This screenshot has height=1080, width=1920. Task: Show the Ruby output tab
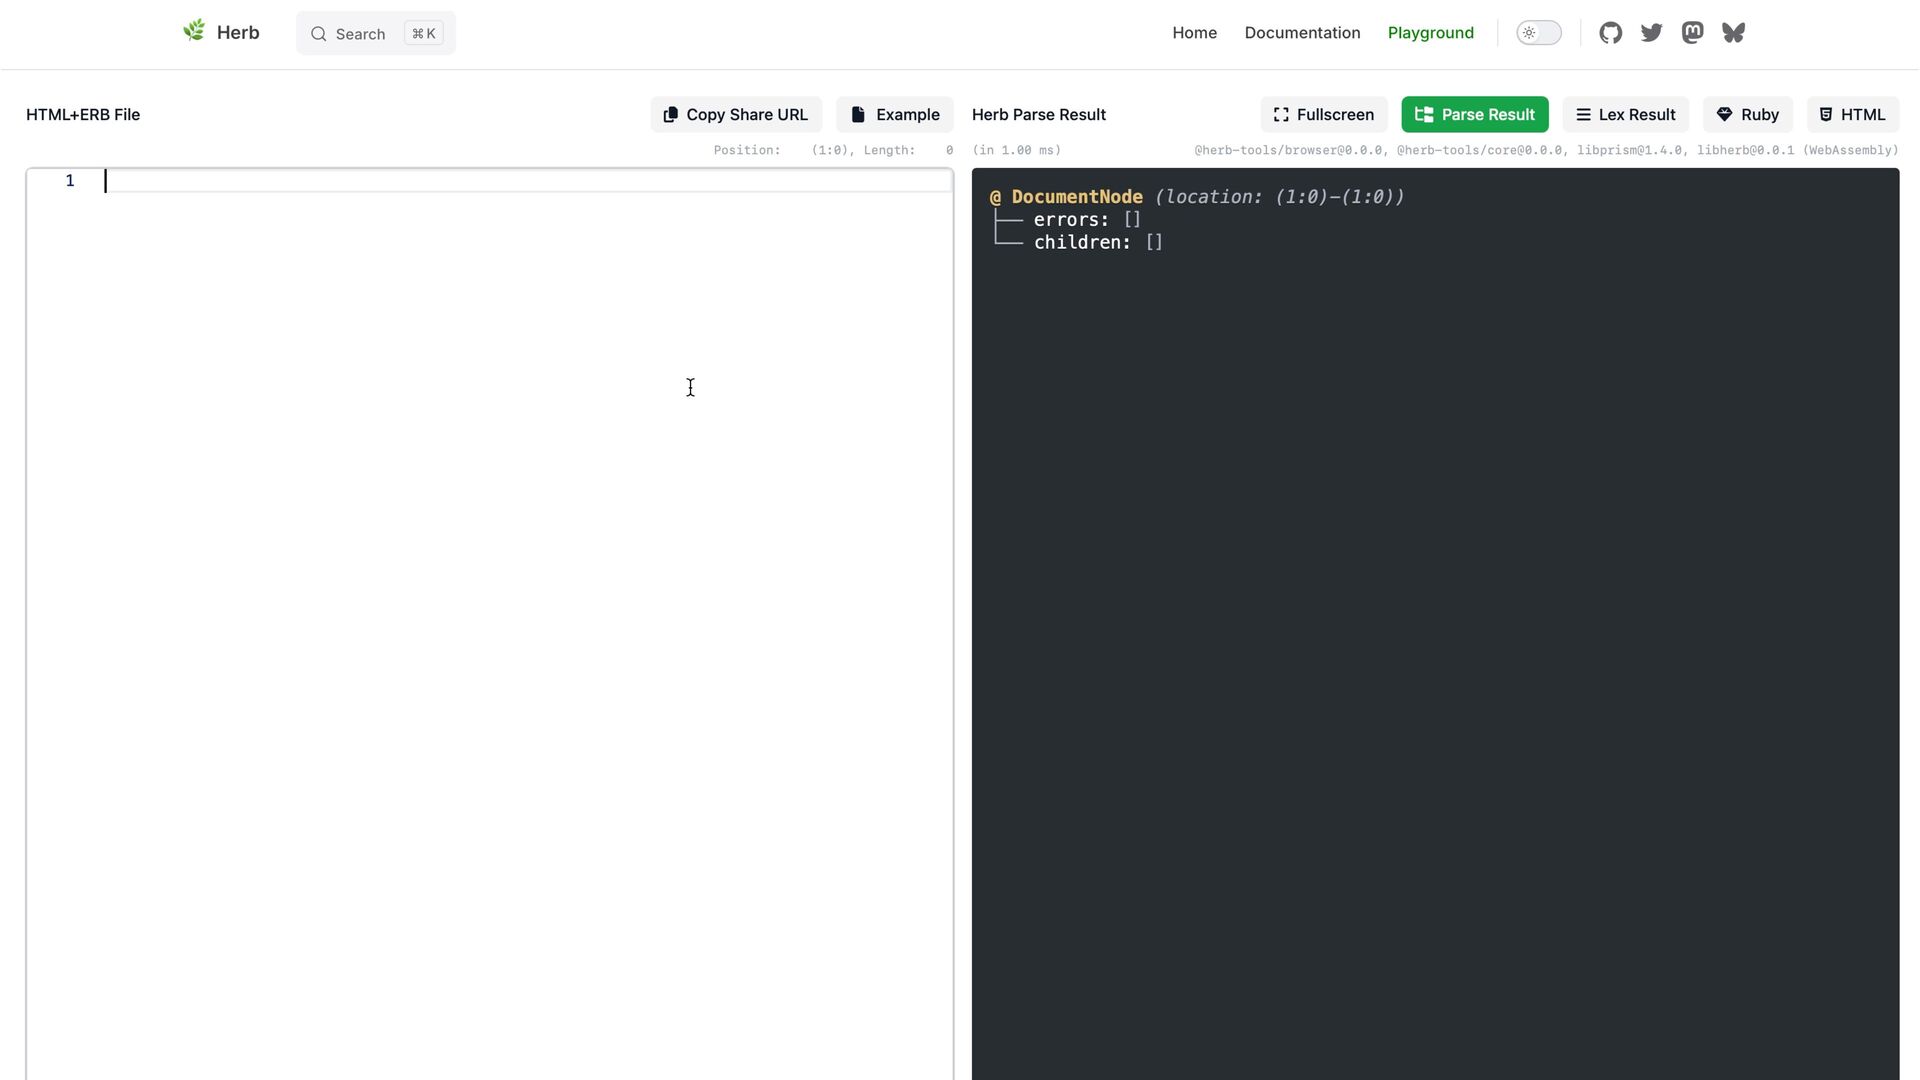coord(1747,115)
